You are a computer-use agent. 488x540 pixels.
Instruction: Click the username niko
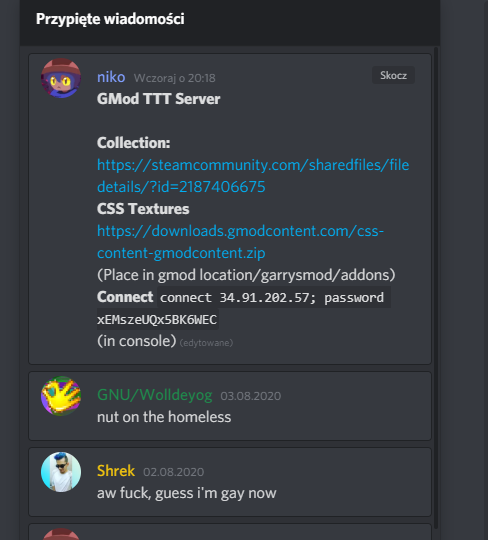(111, 77)
